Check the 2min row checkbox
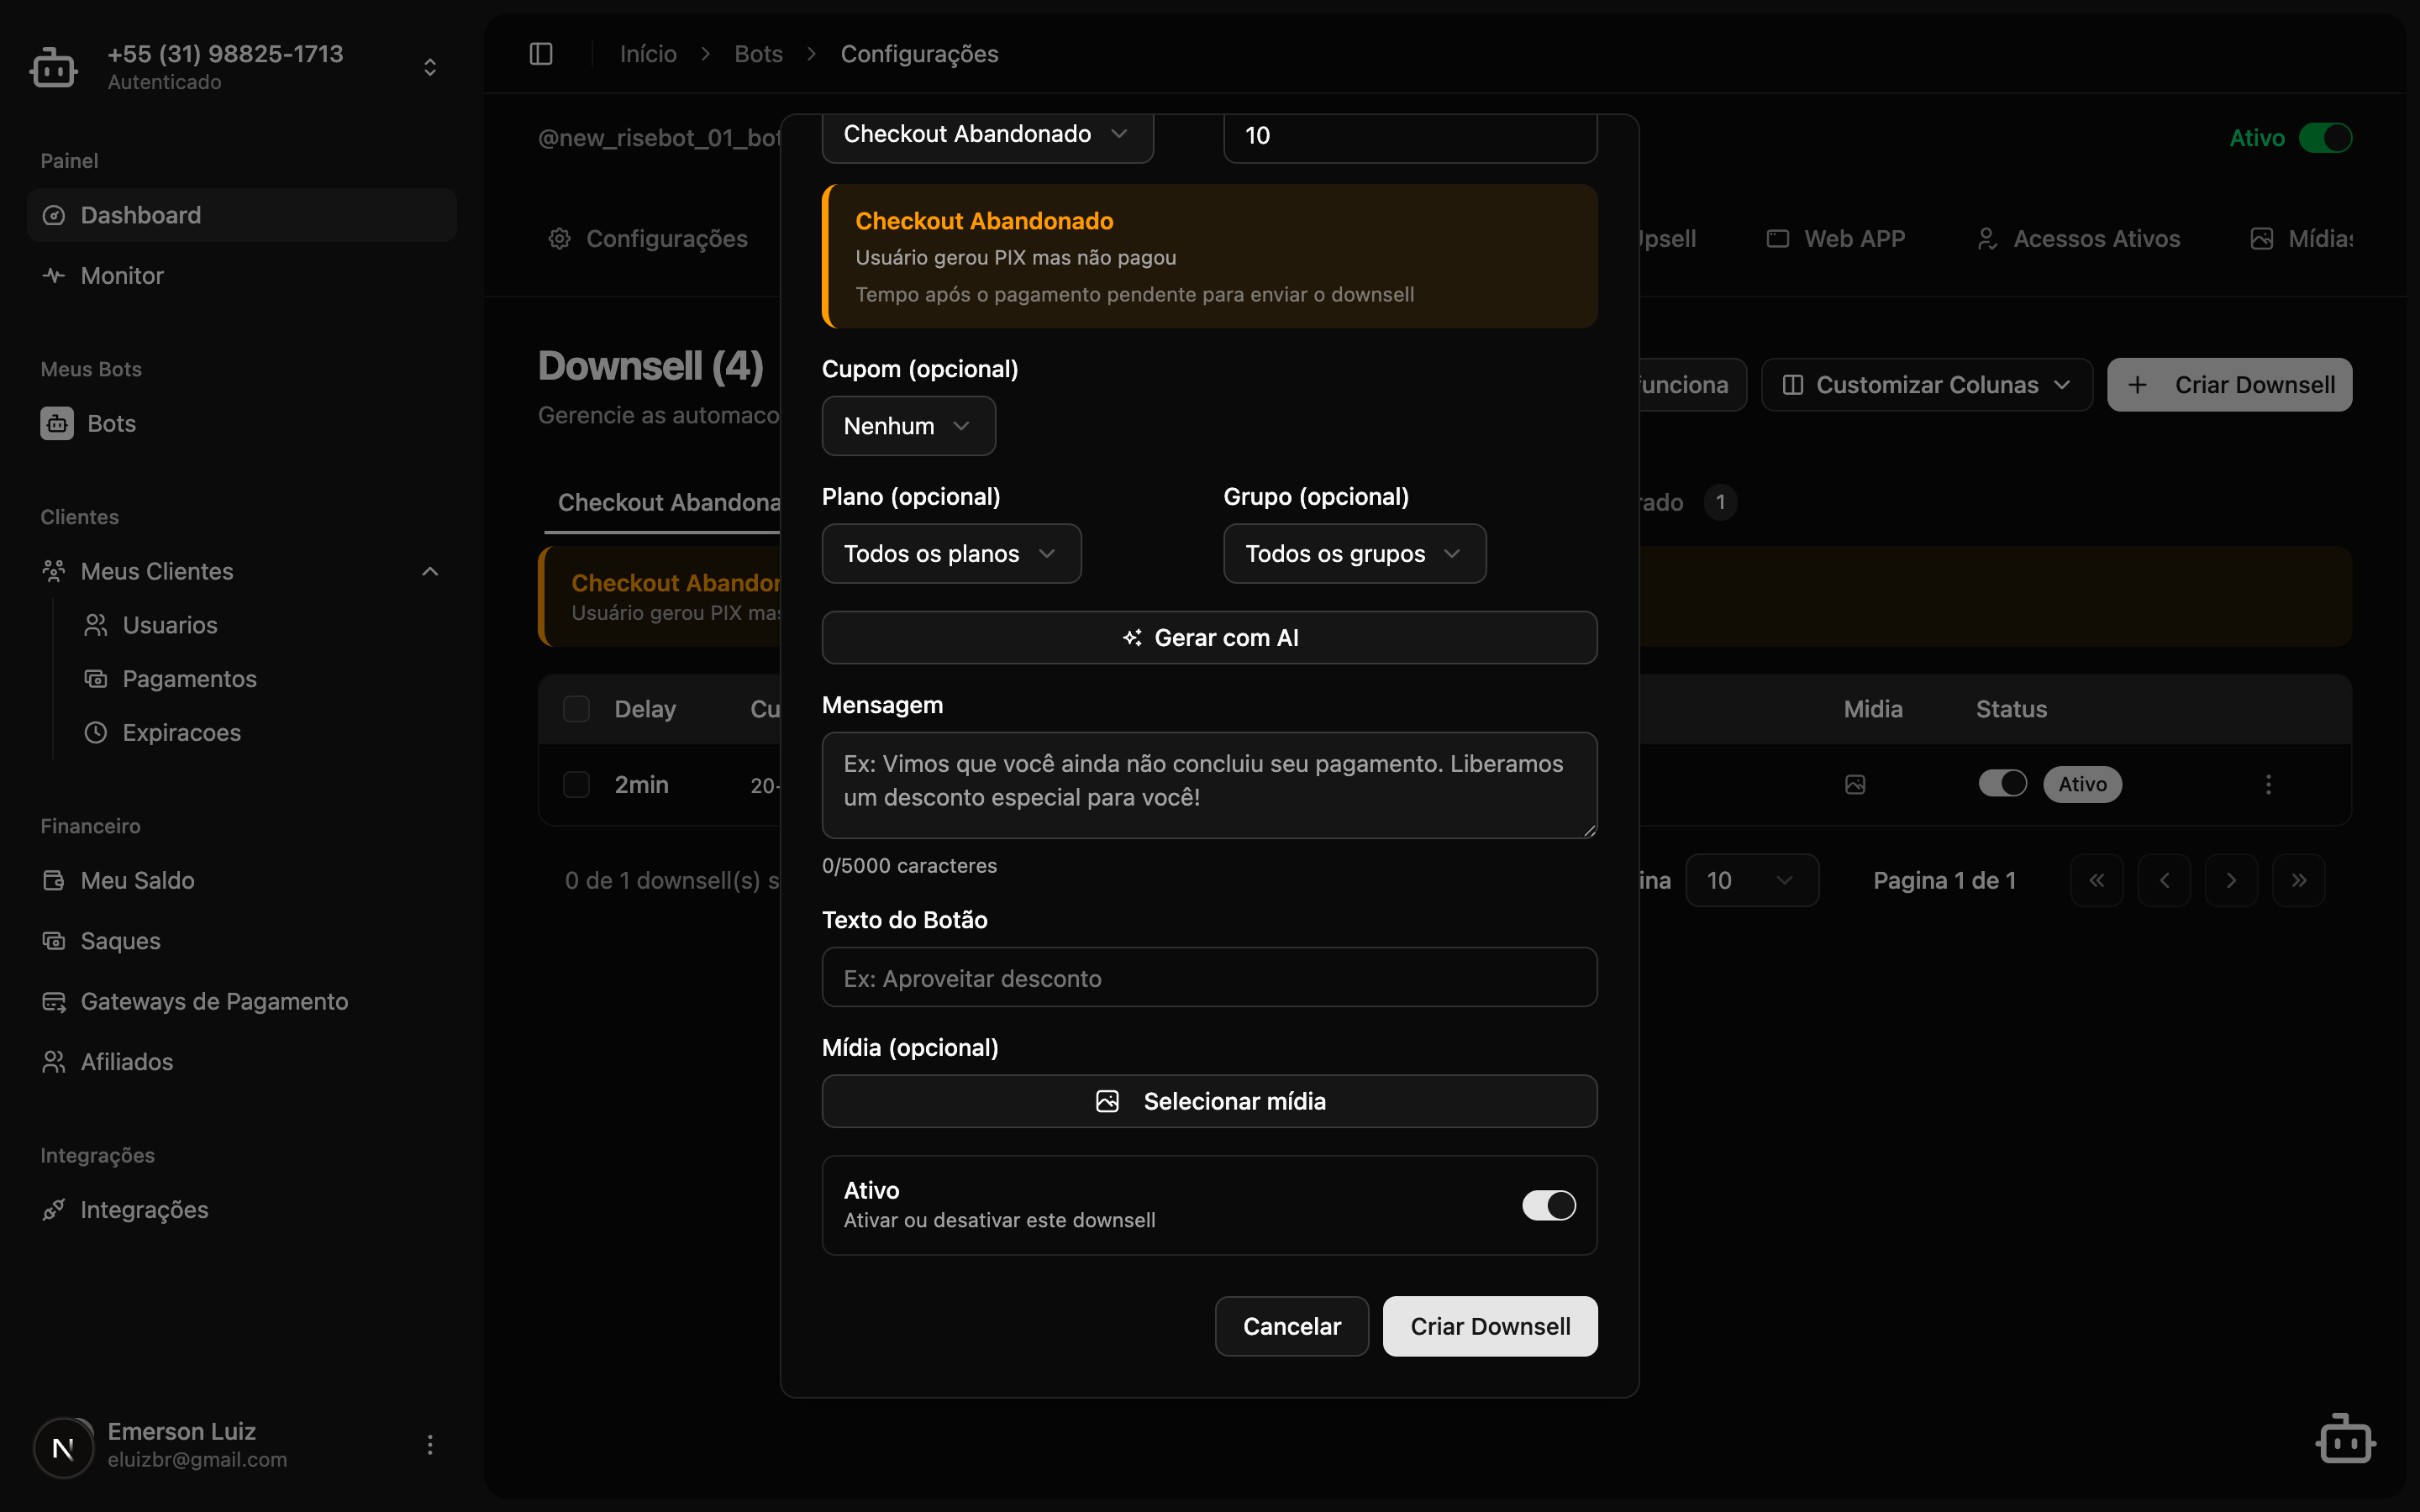The image size is (2420, 1512). (x=577, y=785)
